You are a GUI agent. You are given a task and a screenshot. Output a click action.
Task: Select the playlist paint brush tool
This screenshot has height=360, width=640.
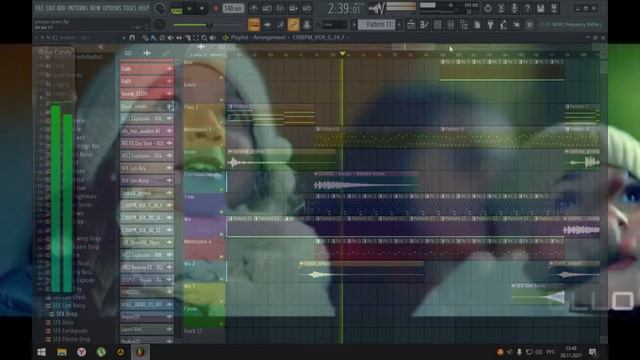[x=153, y=38]
